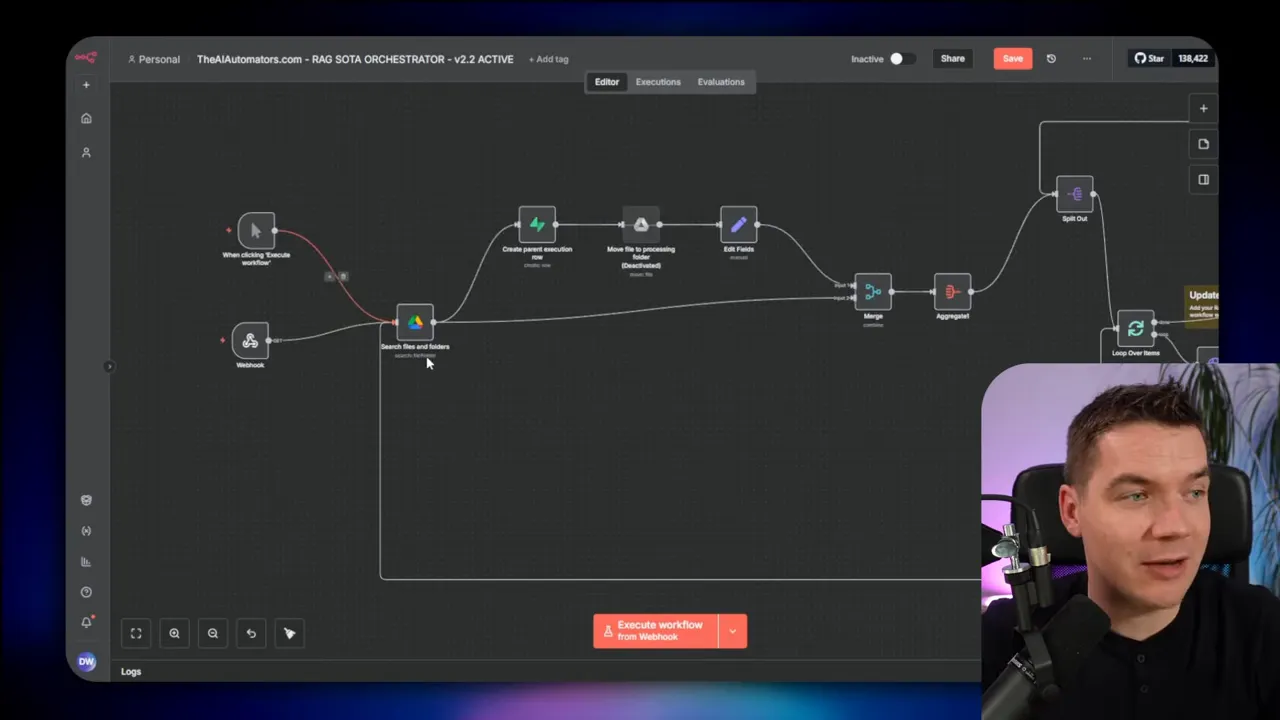
Task: Switch to the Editor tab
Action: coord(607,82)
